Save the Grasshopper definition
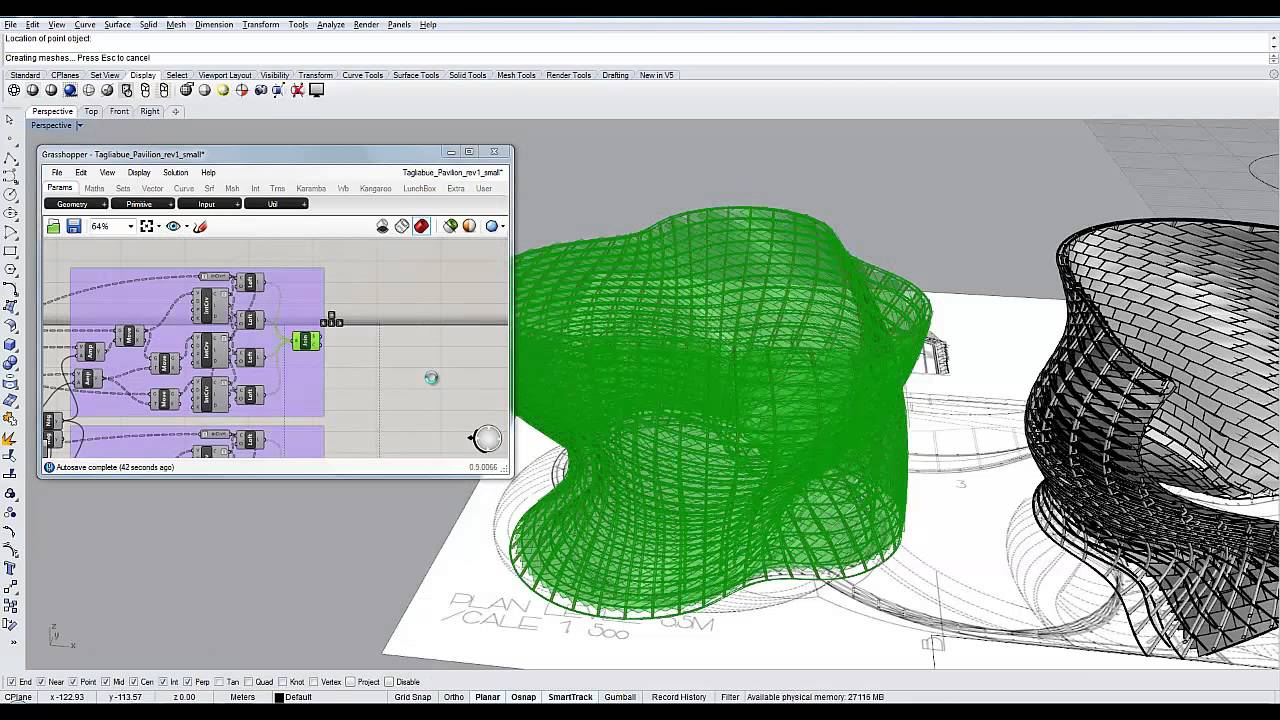The height and width of the screenshot is (720, 1280). coord(73,226)
